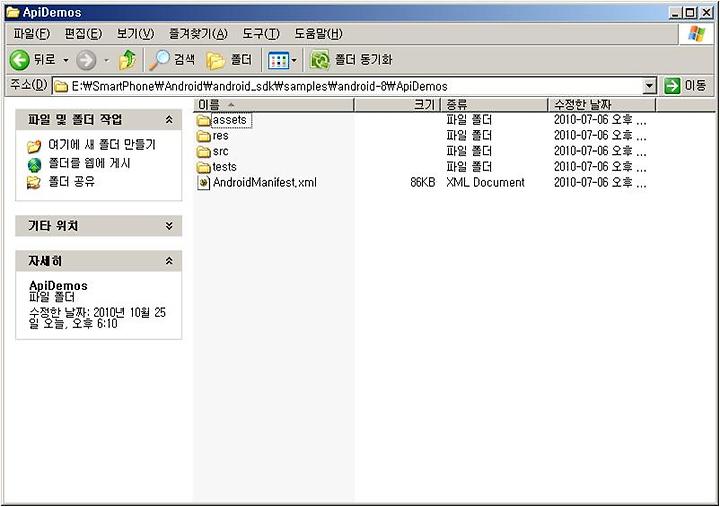Click the 86KB size value
720x507 pixels.
click(x=422, y=183)
